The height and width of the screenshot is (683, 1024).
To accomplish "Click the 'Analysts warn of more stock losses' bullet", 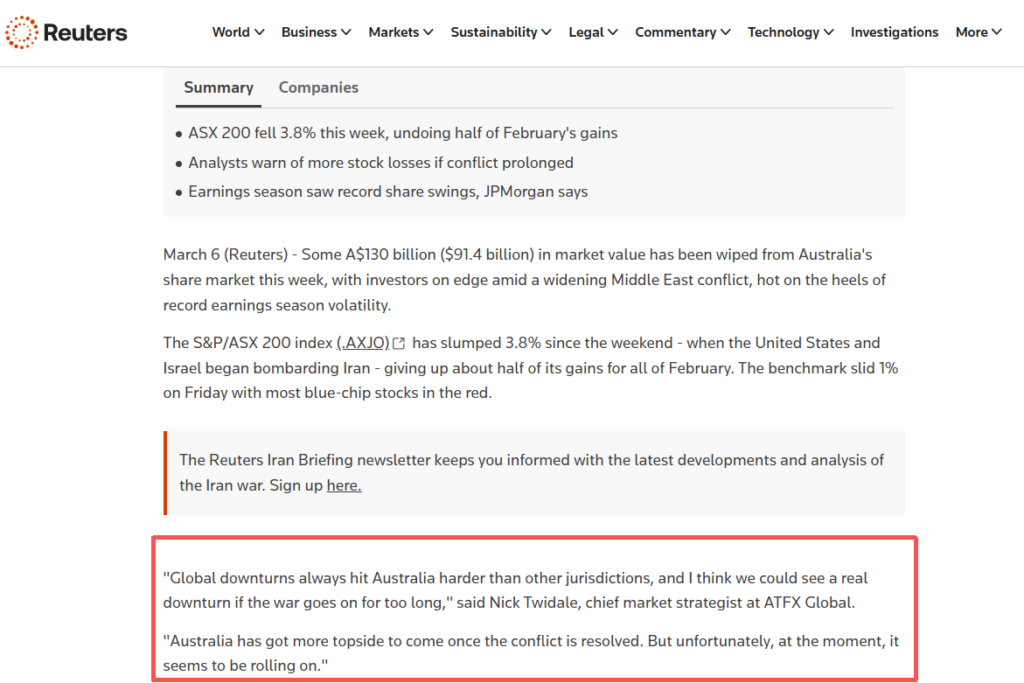I will (x=381, y=163).
